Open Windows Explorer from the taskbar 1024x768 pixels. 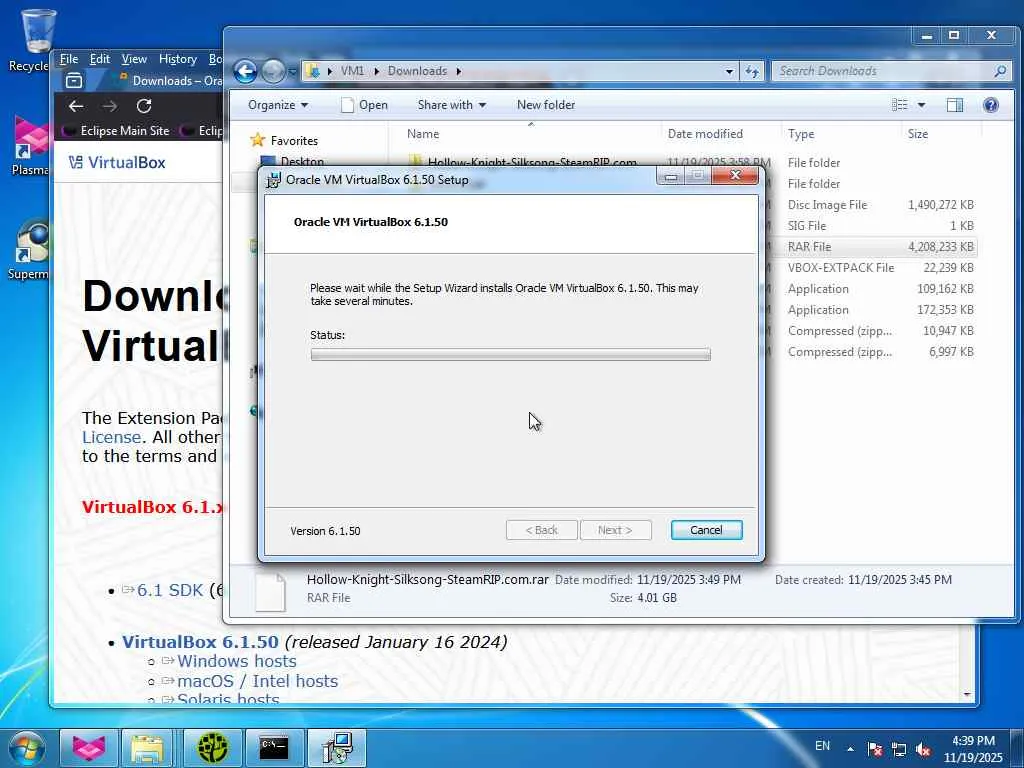click(x=148, y=748)
